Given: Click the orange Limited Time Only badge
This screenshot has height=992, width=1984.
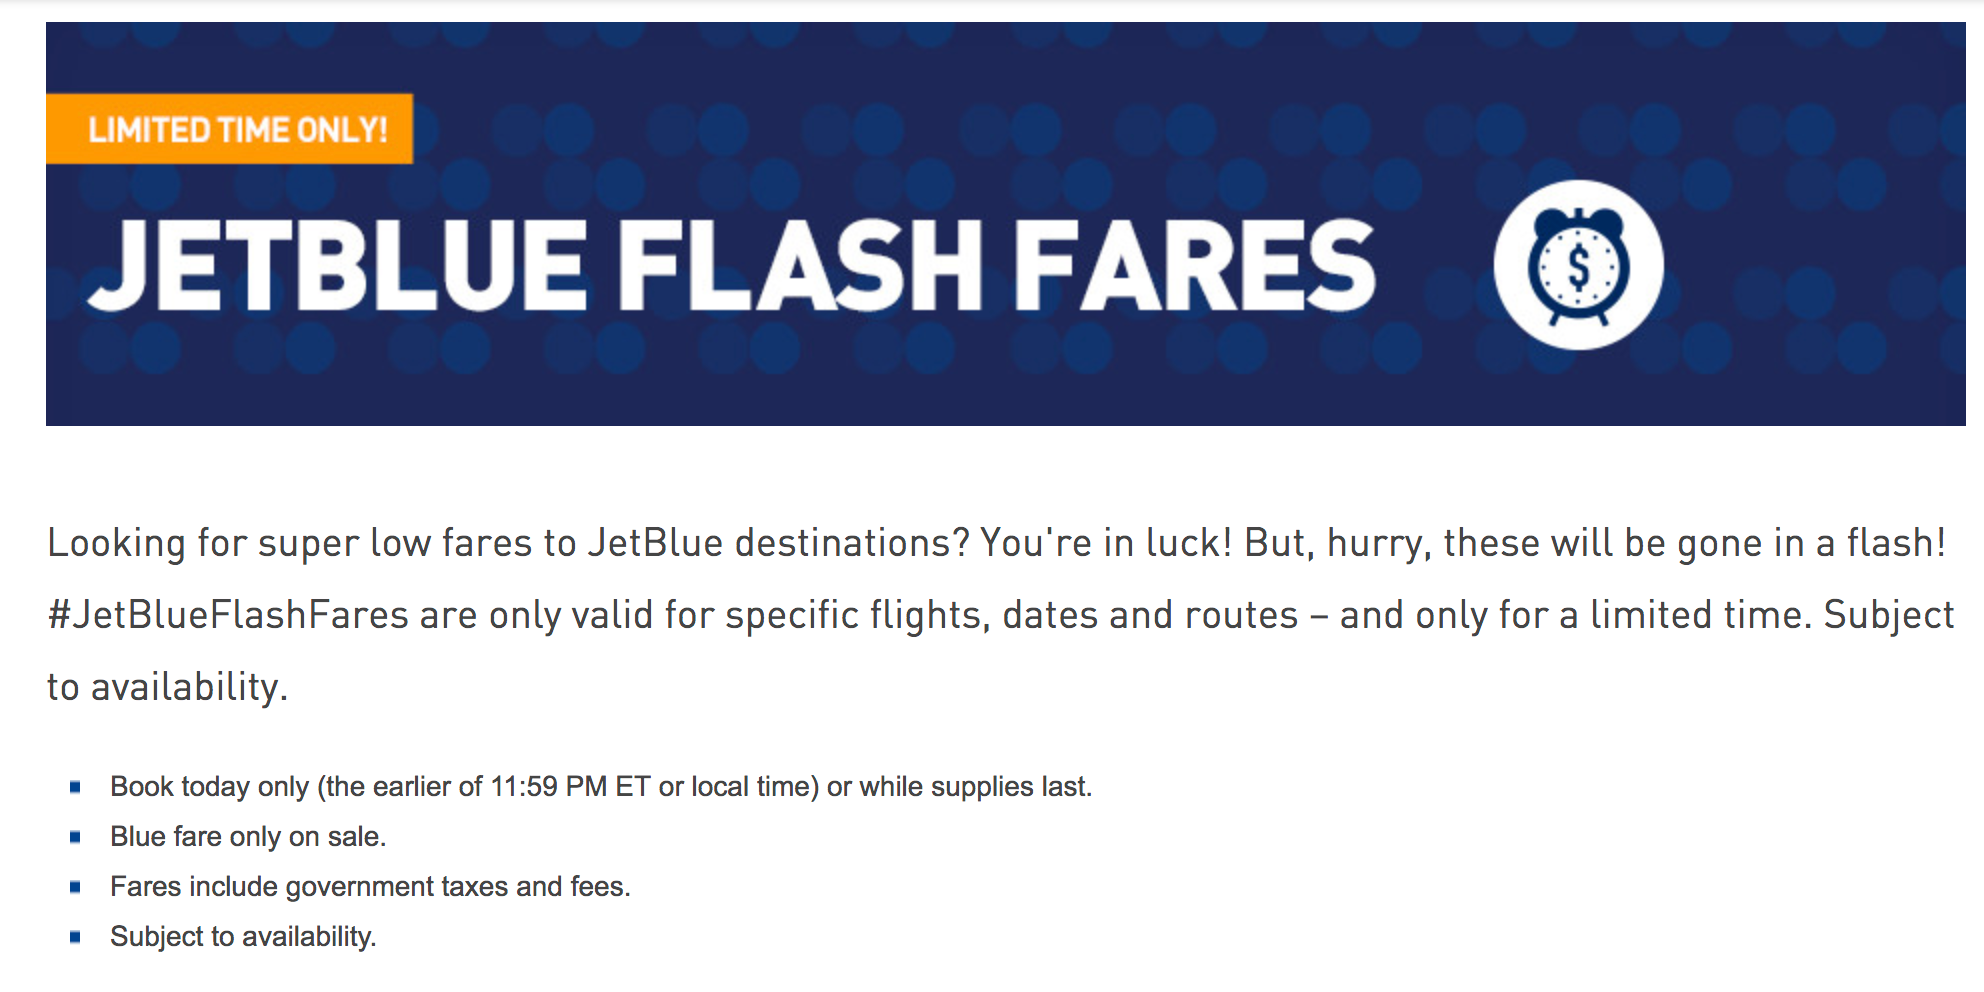Looking at the screenshot, I should coord(230,129).
